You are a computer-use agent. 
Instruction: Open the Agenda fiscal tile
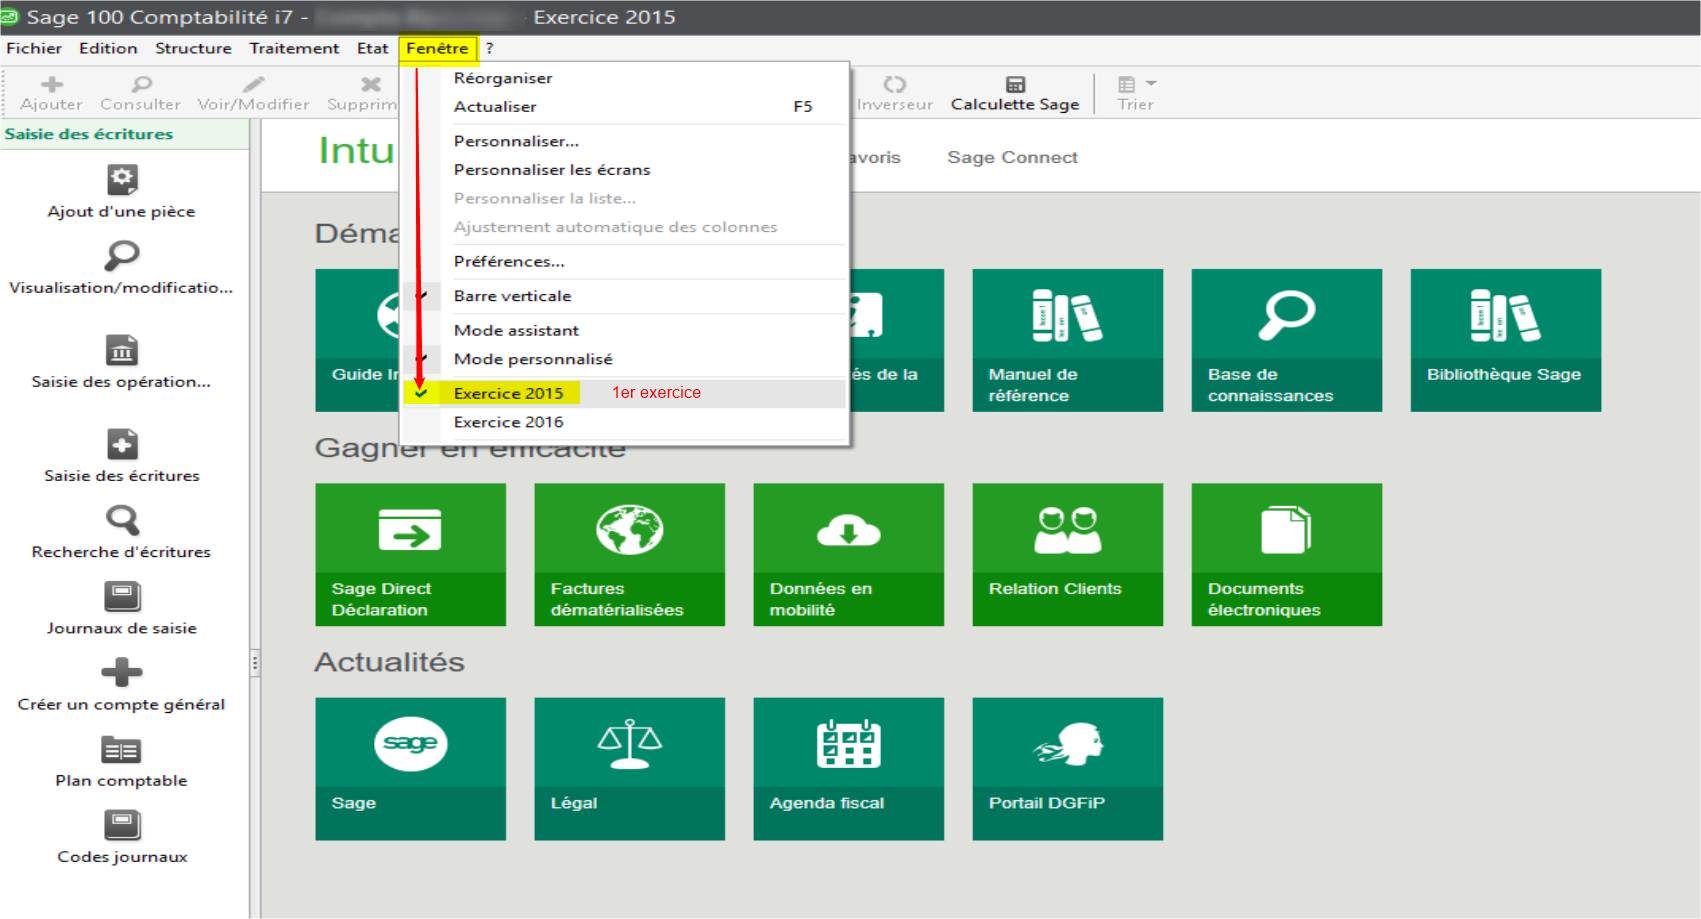point(847,768)
